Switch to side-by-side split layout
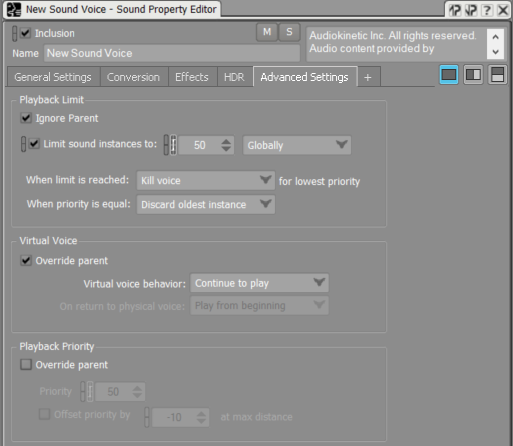Viewport: 513px width, 446px height. point(473,75)
